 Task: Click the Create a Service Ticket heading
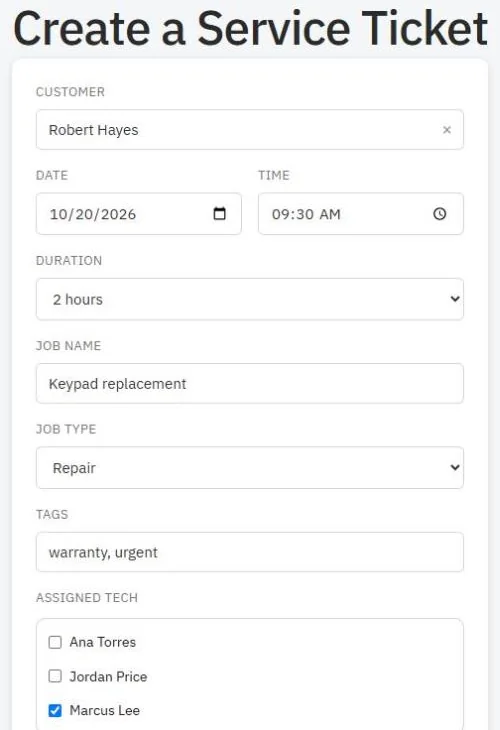point(250,29)
